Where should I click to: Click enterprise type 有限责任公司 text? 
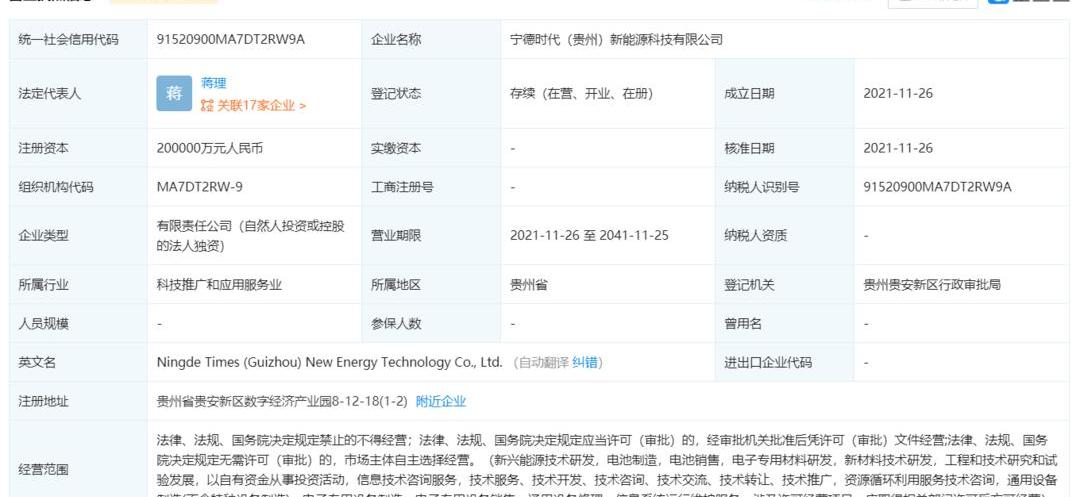pyautogui.click(x=251, y=235)
